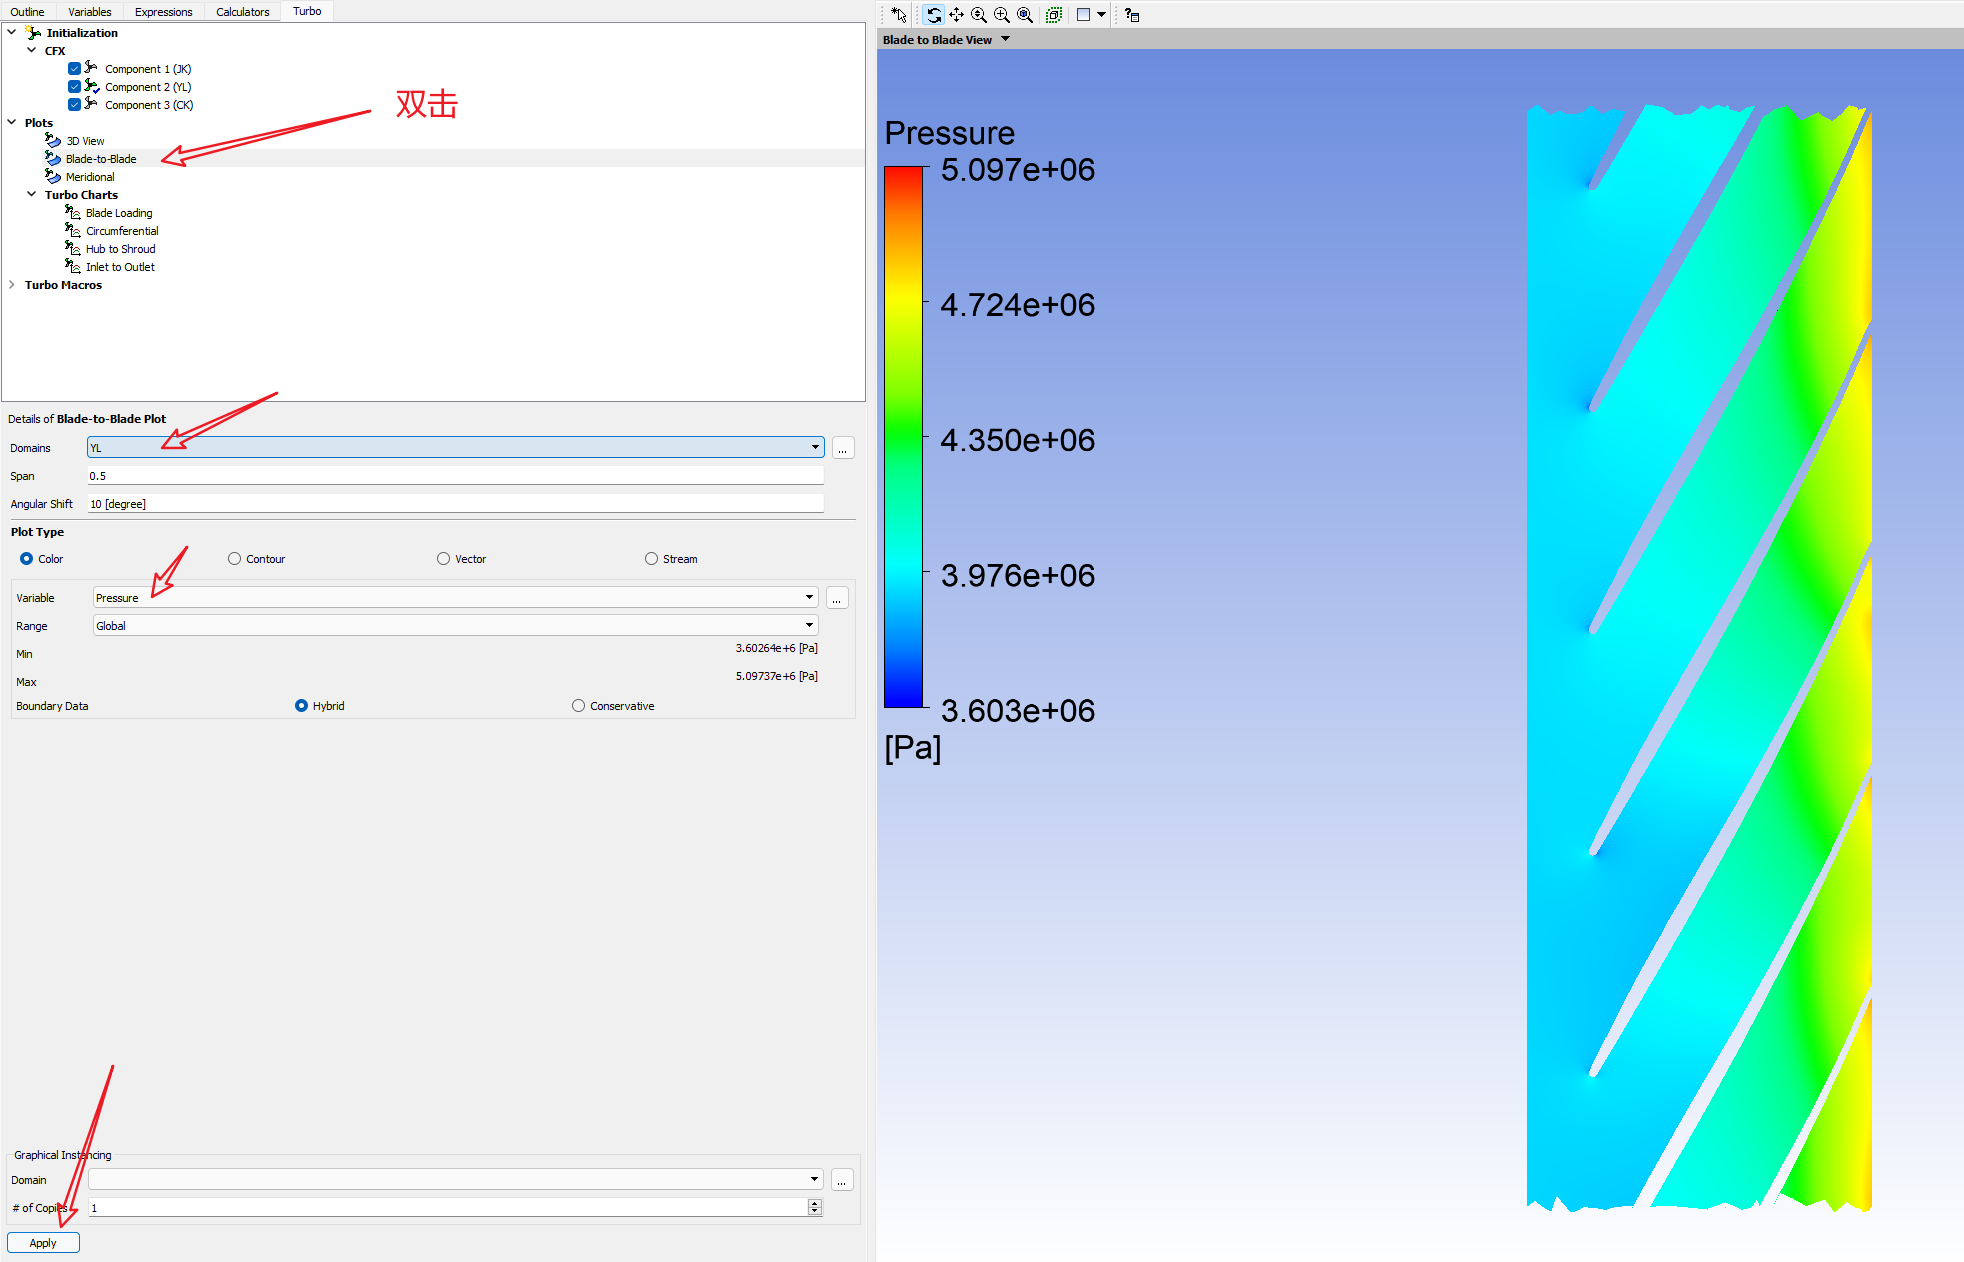1964x1262 pixels.
Task: Open the Expressions tab
Action: pos(163,12)
